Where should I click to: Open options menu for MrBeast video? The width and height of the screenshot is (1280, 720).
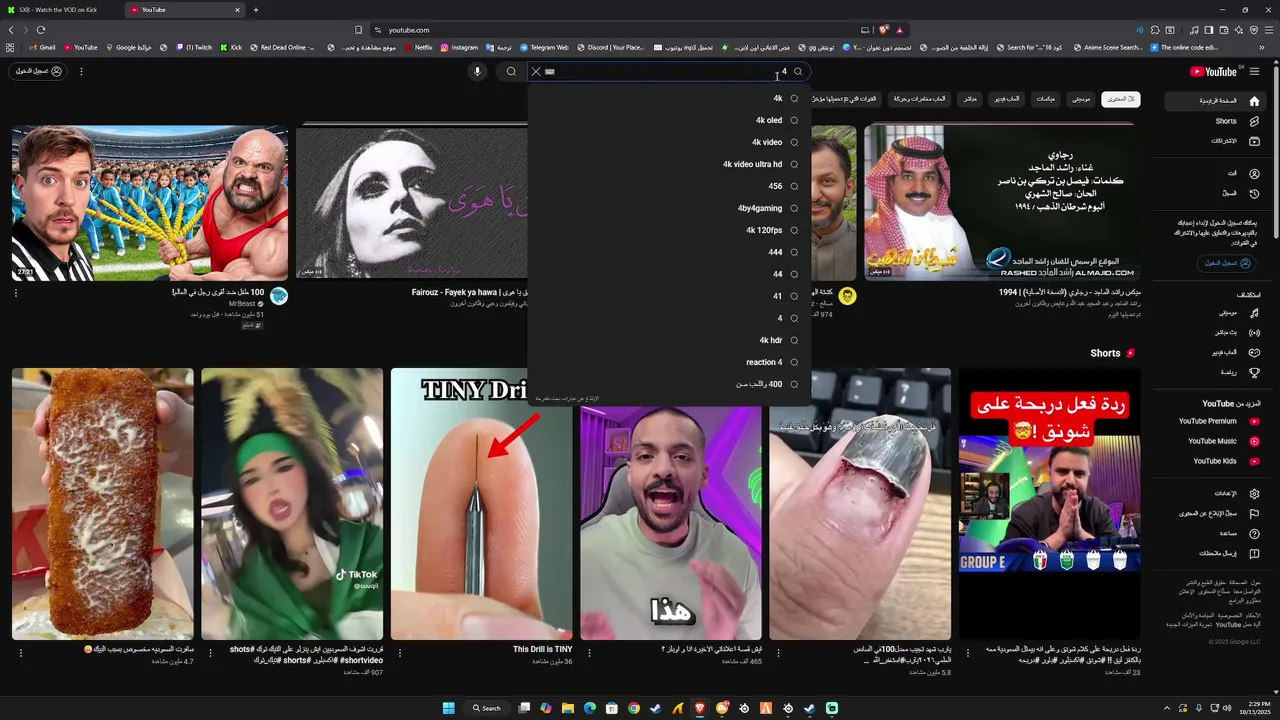16,293
